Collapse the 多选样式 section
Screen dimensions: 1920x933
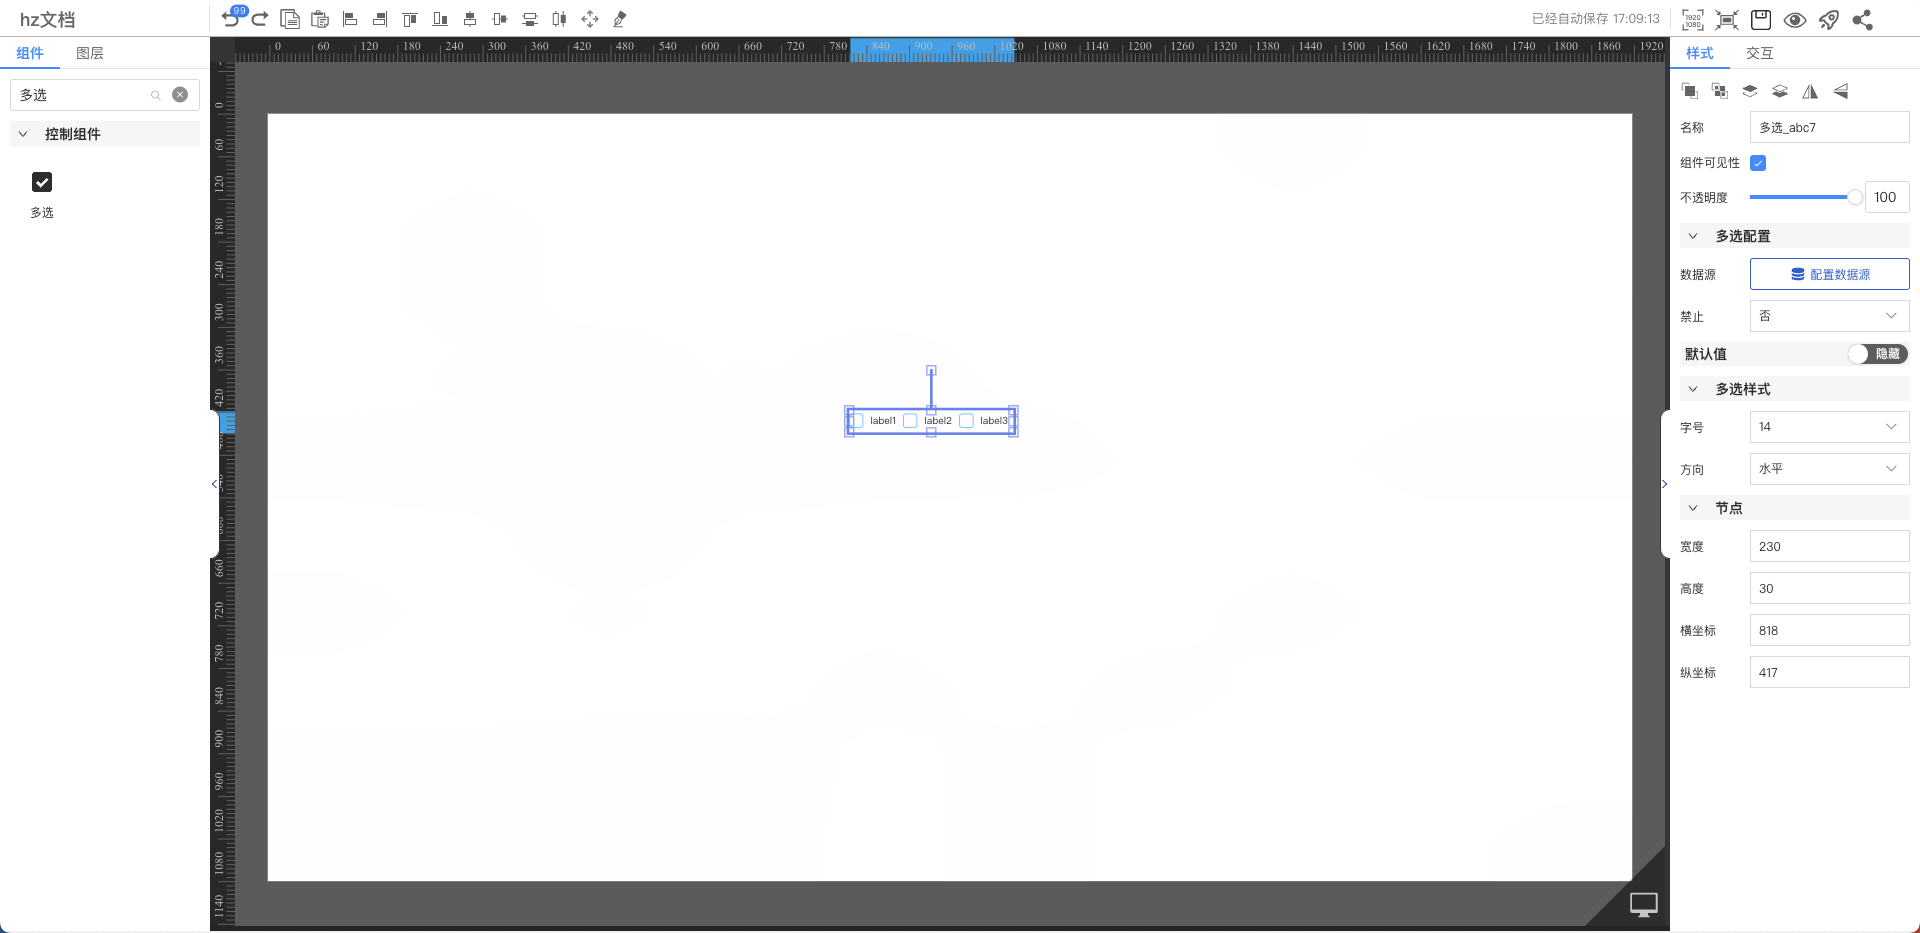pyautogui.click(x=1693, y=389)
